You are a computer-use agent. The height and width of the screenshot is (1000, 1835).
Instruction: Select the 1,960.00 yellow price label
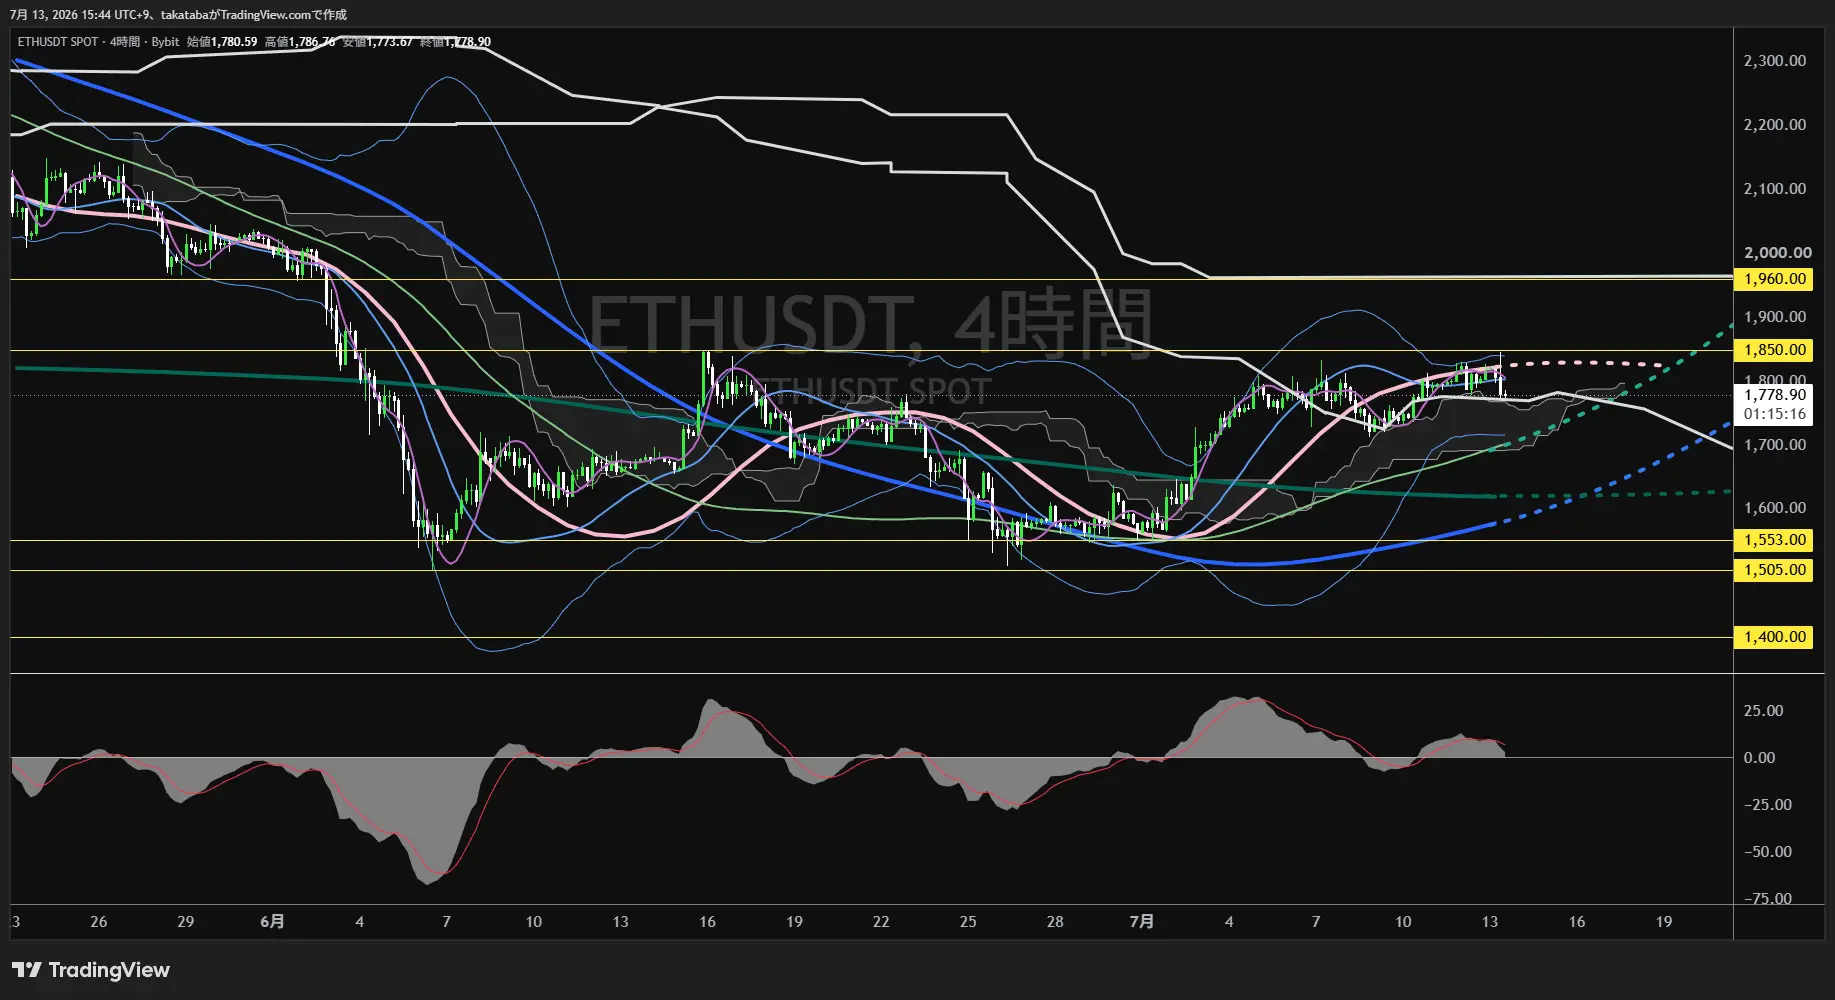tap(1775, 279)
